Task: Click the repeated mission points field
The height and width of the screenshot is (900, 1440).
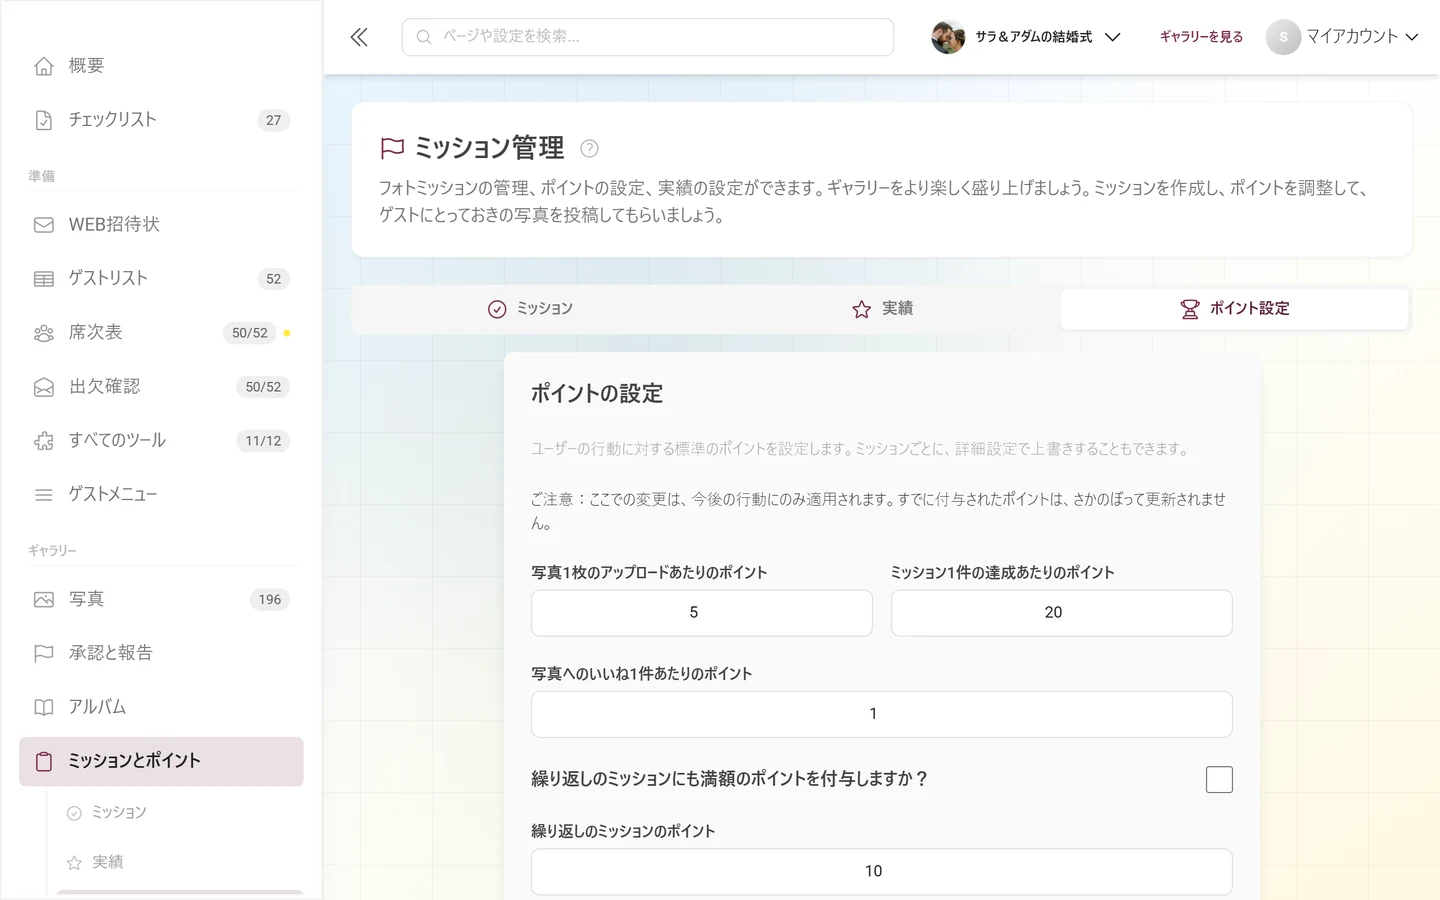Action: point(882,872)
